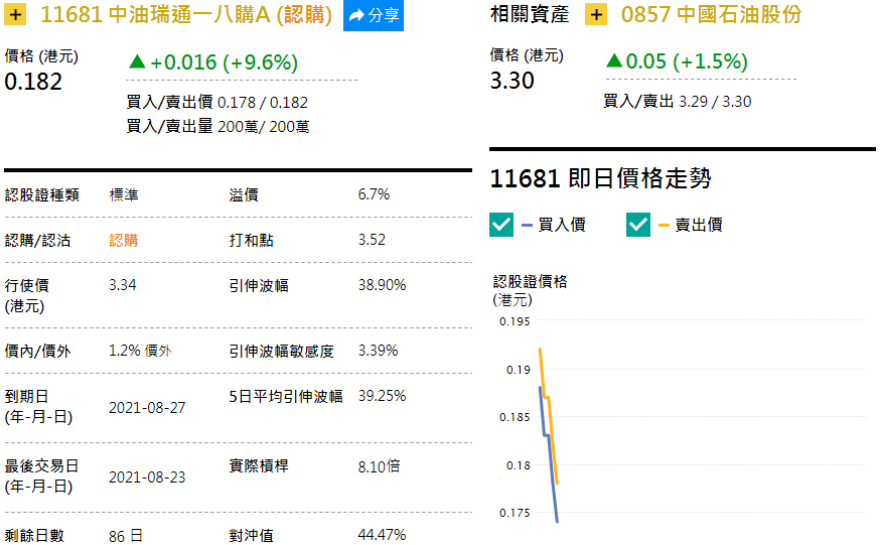Click the 引伸波幅敏感度 value 3.39%
This screenshot has height=545, width=880.
pos(378,351)
